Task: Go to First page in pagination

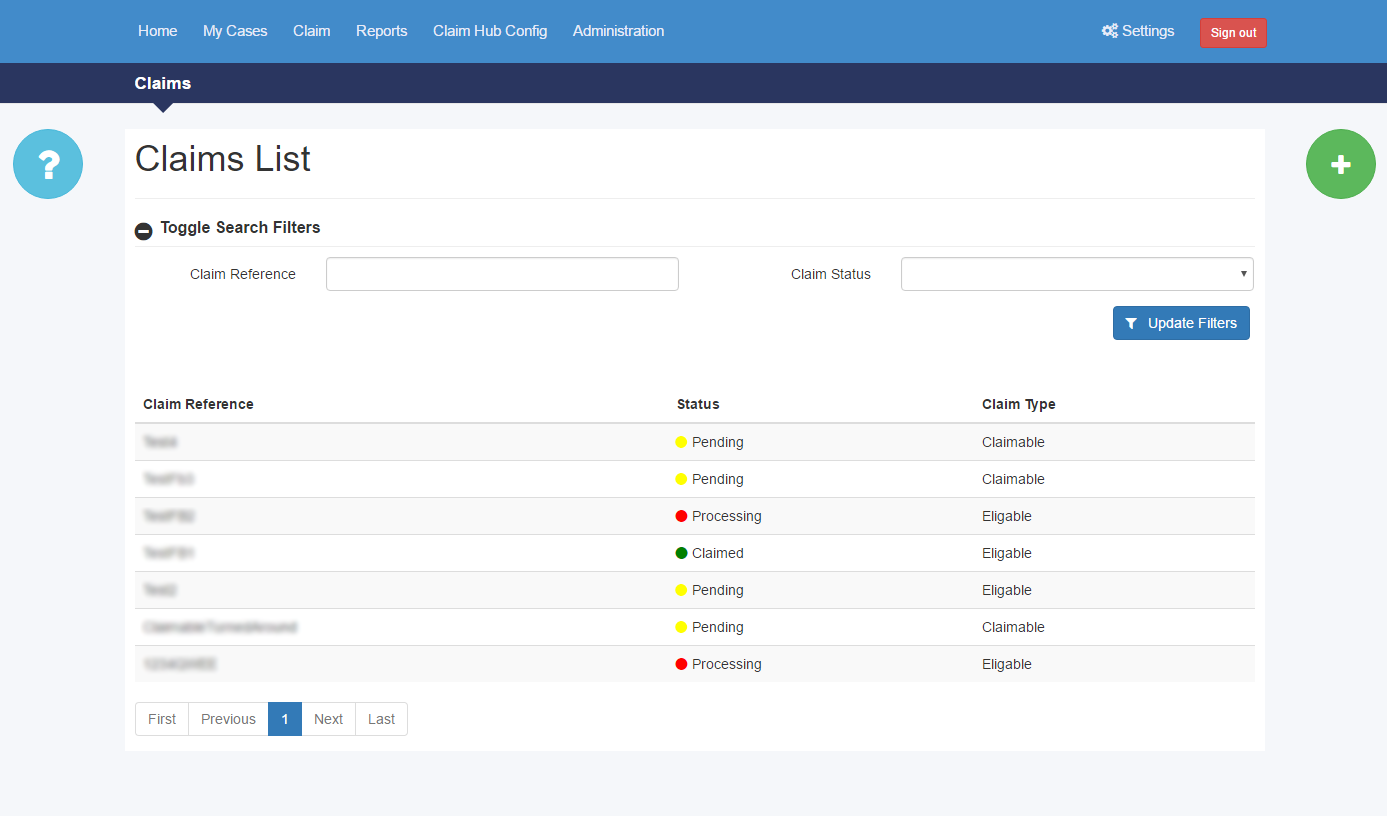Action: tap(162, 719)
